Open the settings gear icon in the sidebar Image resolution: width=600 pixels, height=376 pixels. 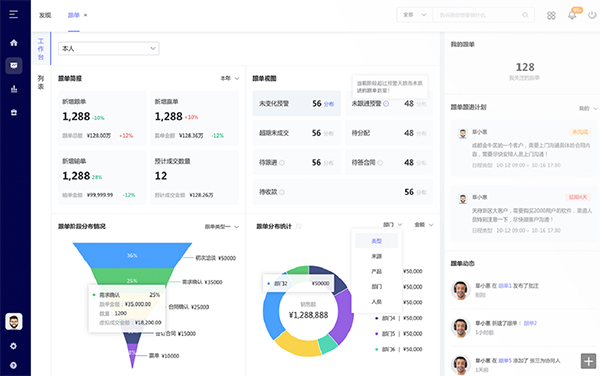click(13, 346)
